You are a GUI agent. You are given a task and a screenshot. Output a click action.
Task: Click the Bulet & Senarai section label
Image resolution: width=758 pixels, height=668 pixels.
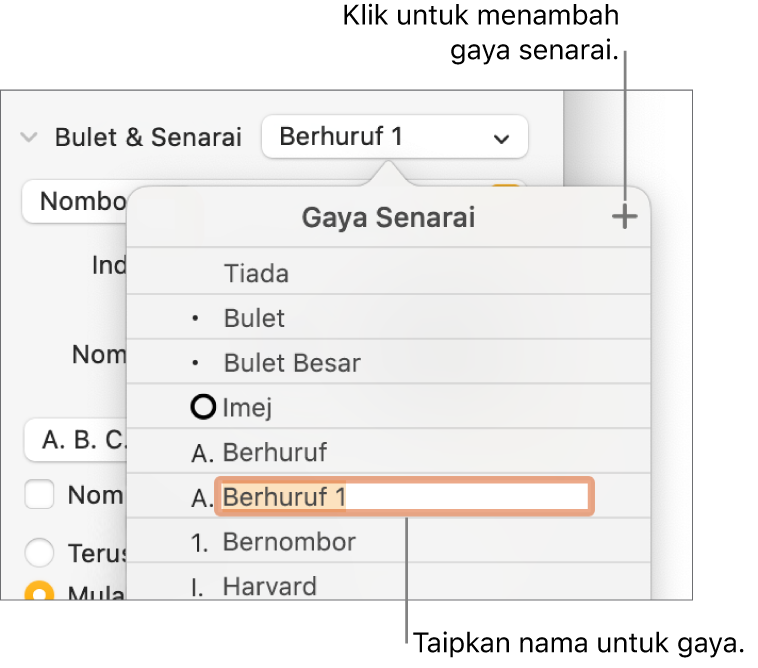(148, 137)
